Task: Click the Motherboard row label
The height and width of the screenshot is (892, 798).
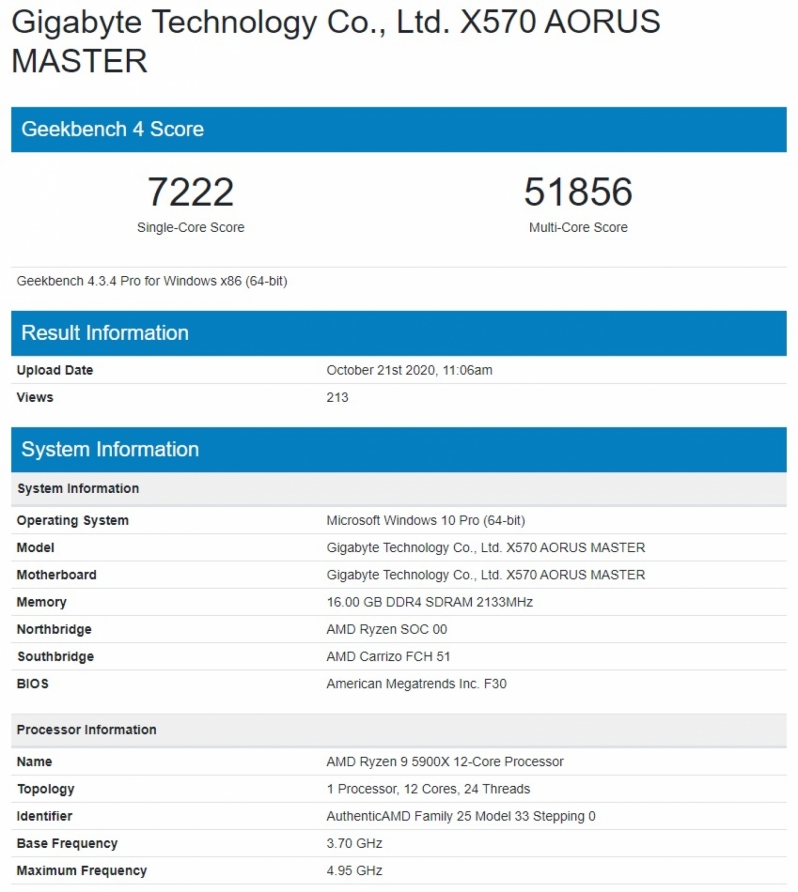Action: click(x=56, y=575)
